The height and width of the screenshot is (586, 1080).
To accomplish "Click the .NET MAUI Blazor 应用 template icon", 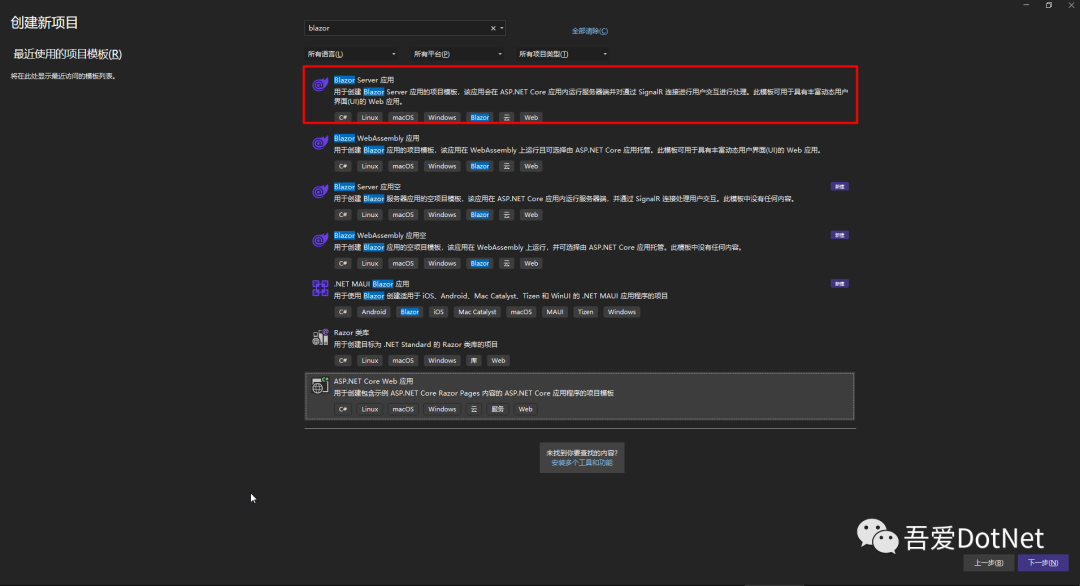I will [x=320, y=288].
